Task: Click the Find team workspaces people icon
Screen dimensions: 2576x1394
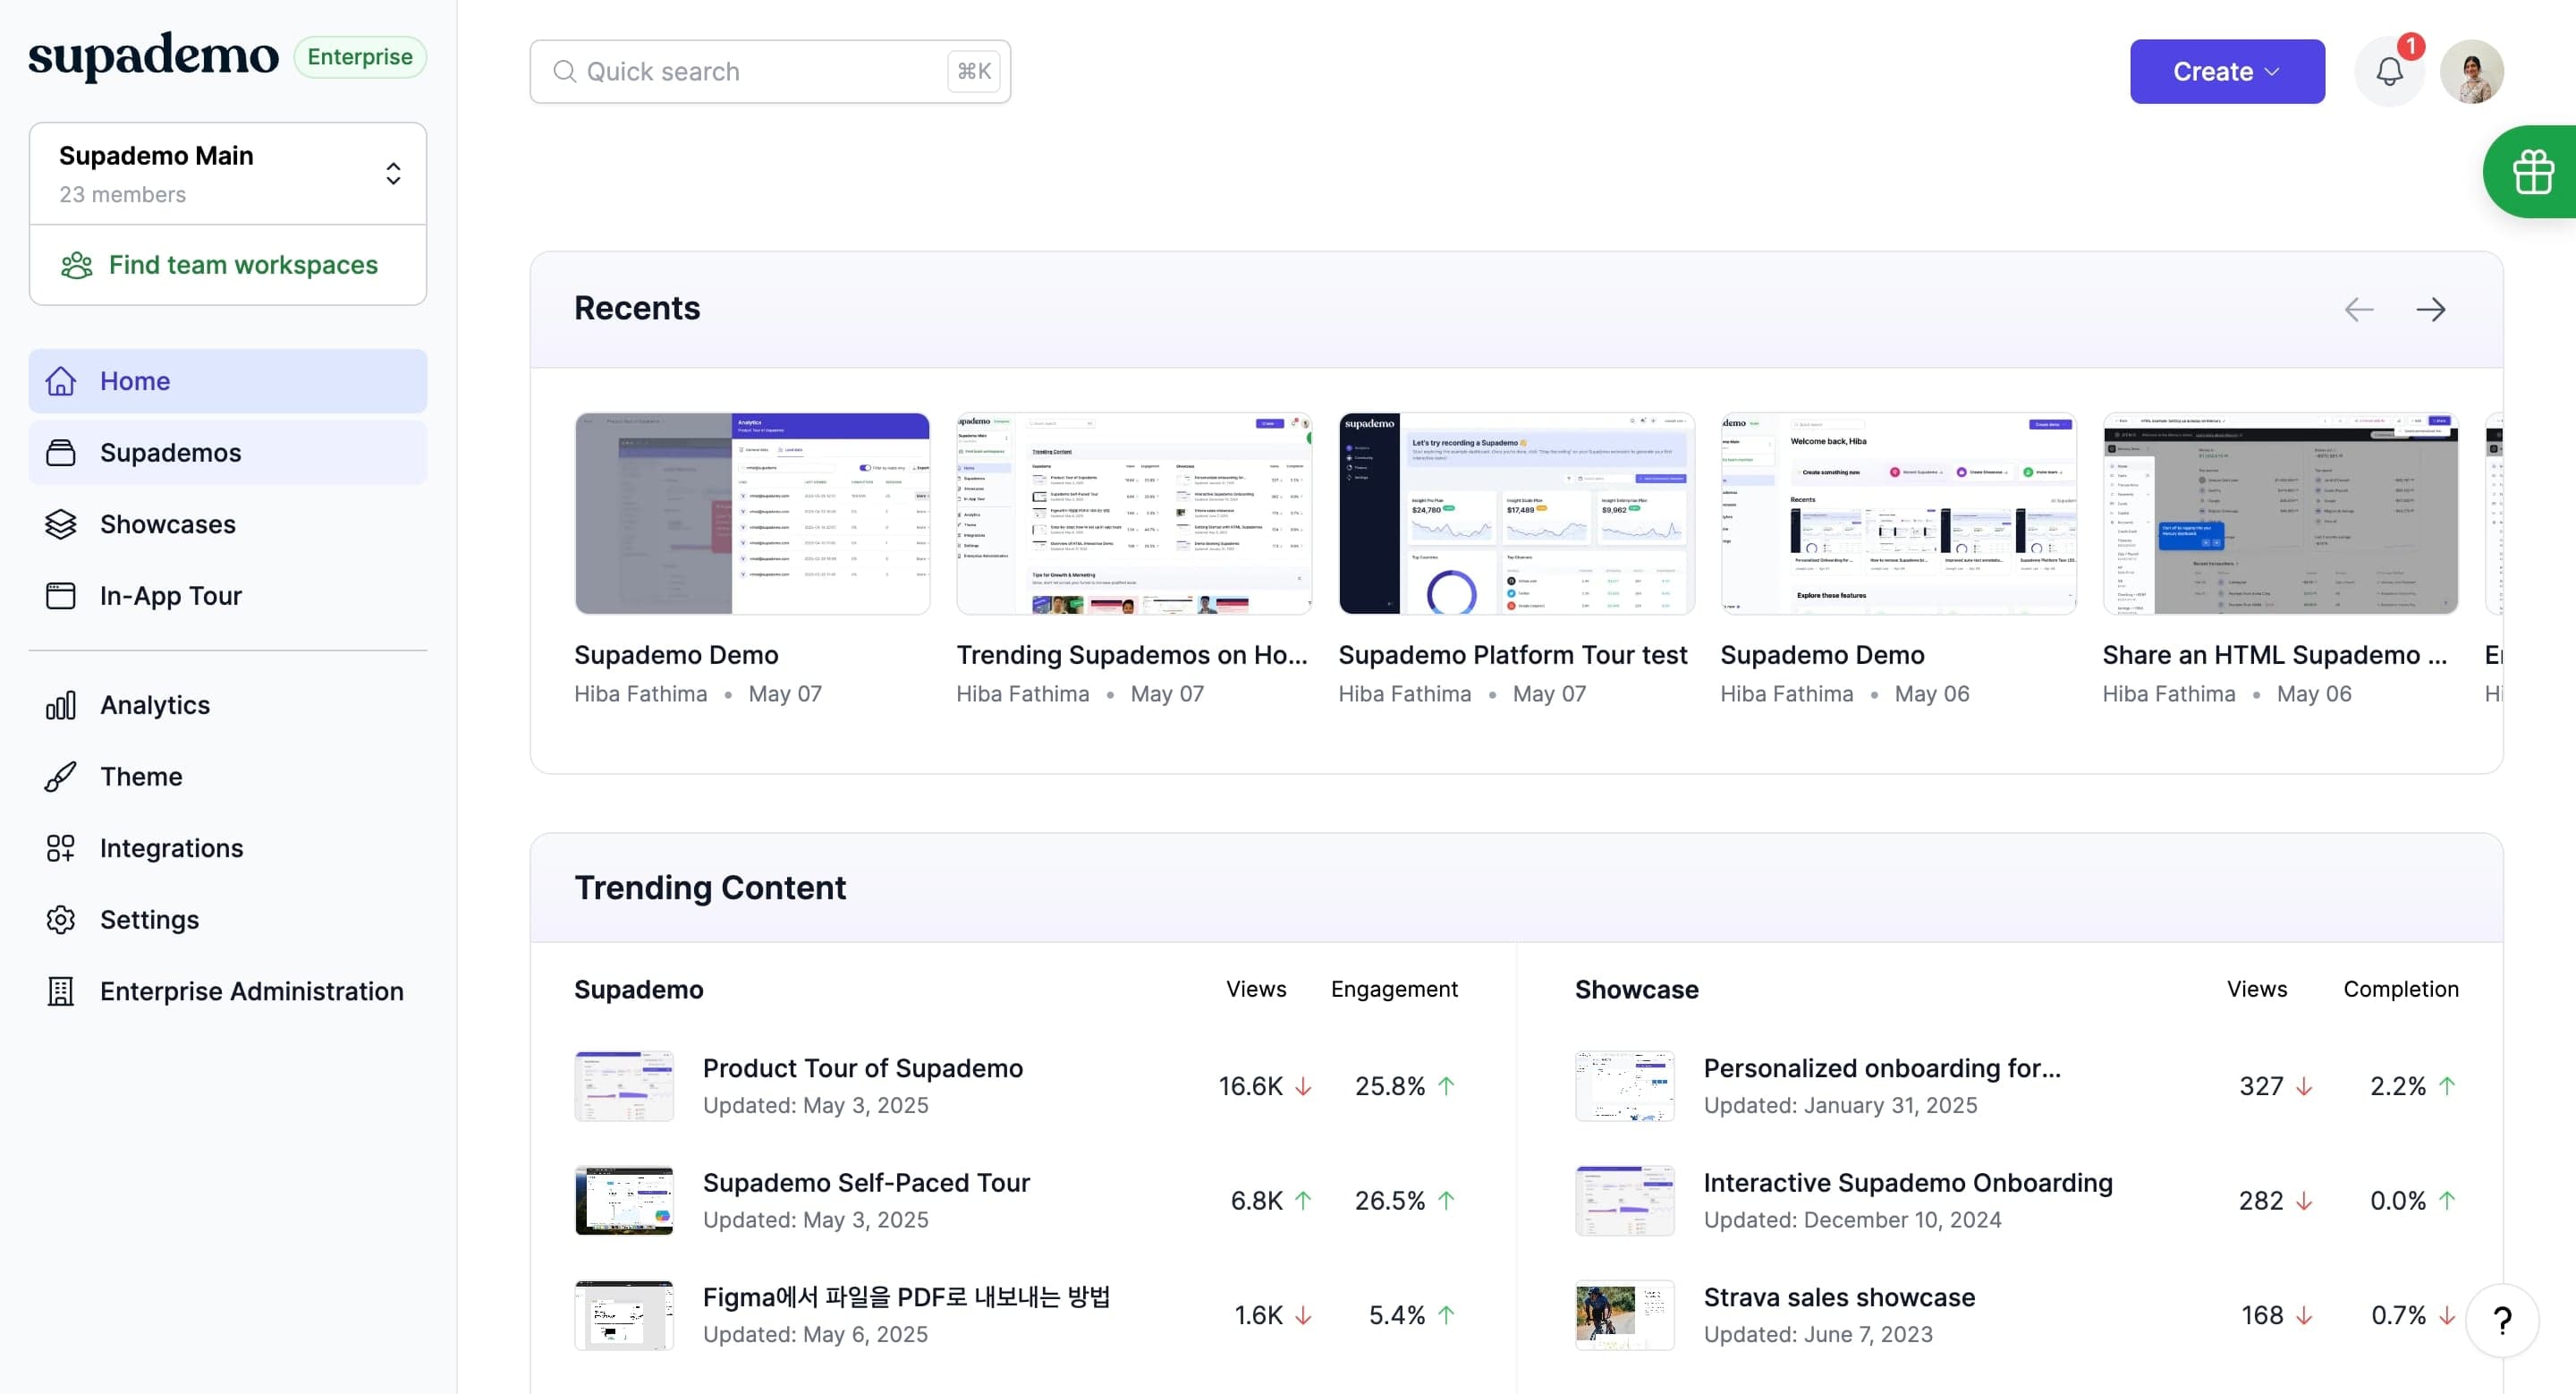Action: click(77, 265)
